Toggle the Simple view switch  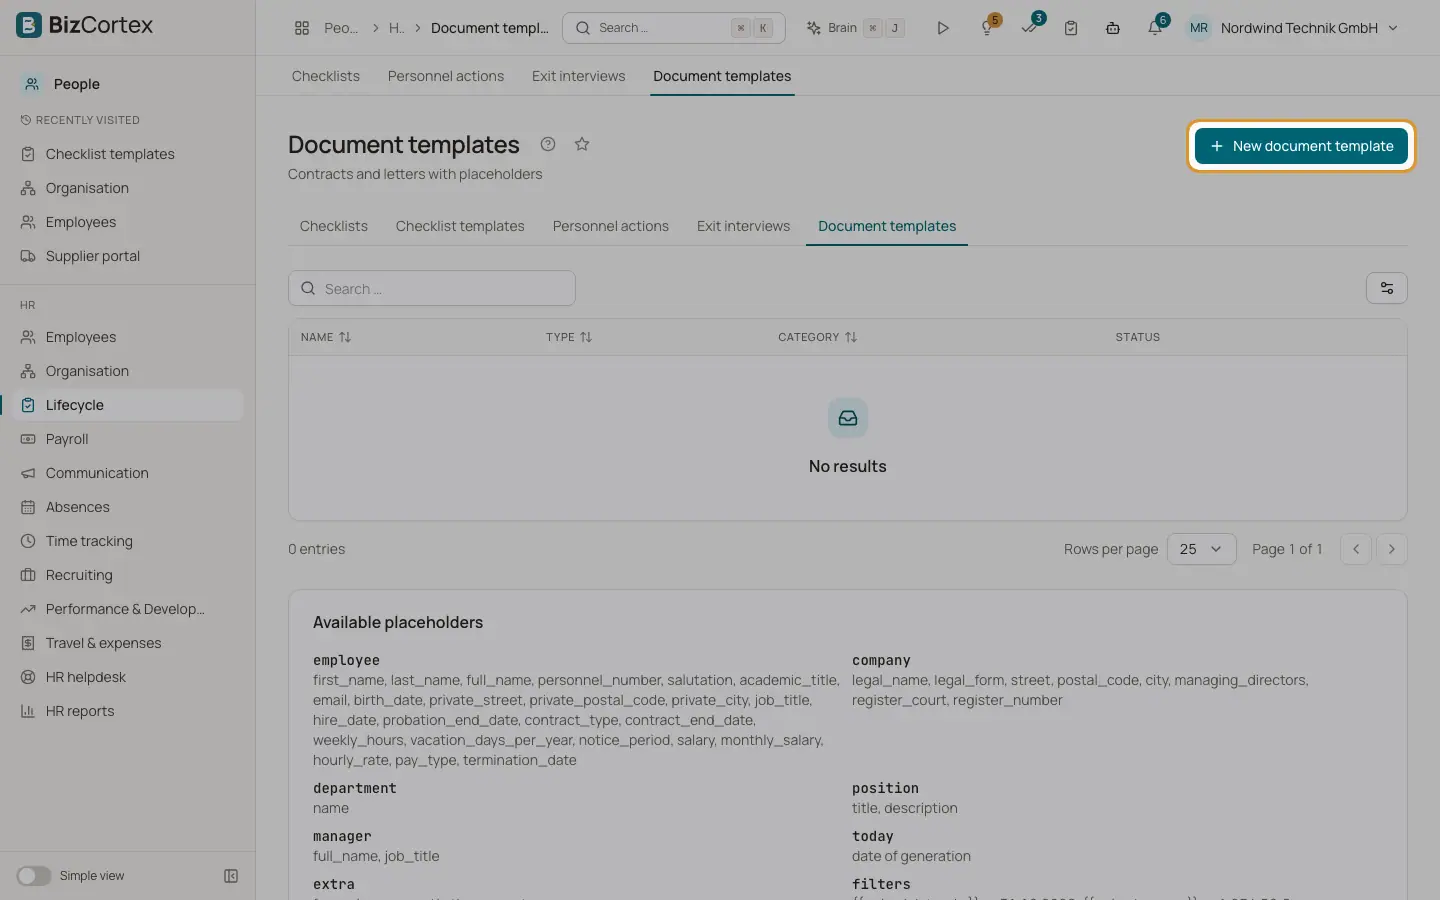click(33, 876)
